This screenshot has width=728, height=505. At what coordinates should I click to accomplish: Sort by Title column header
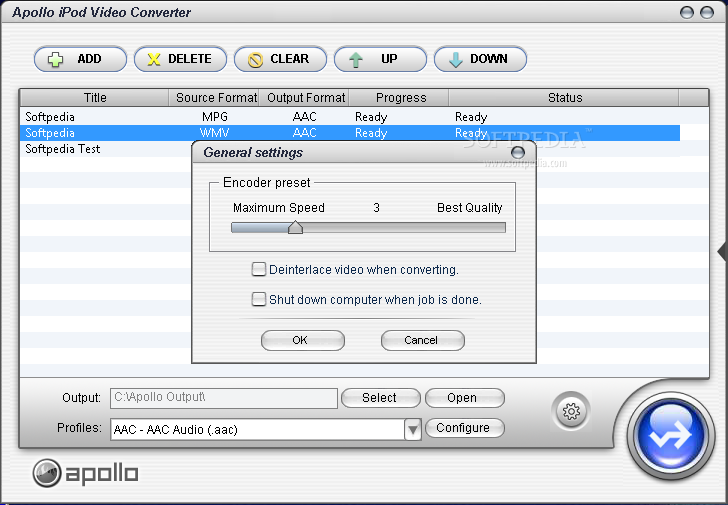[95, 98]
